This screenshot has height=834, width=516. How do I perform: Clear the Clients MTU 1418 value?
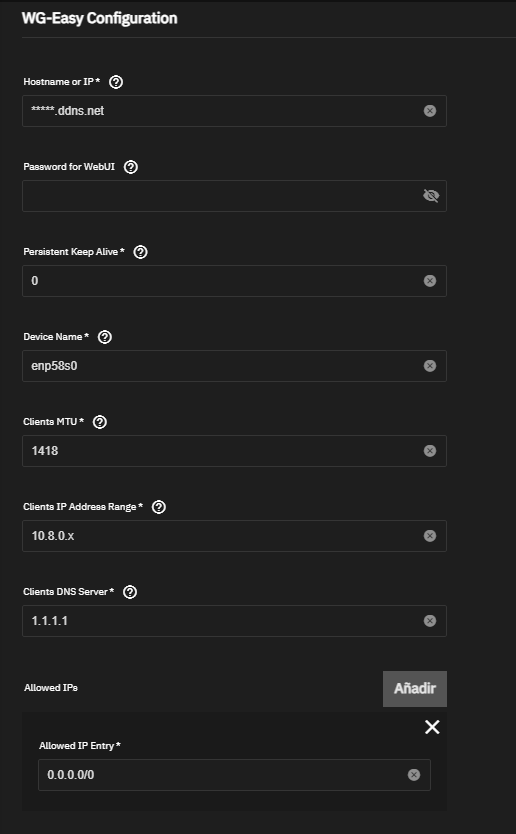[x=430, y=451]
